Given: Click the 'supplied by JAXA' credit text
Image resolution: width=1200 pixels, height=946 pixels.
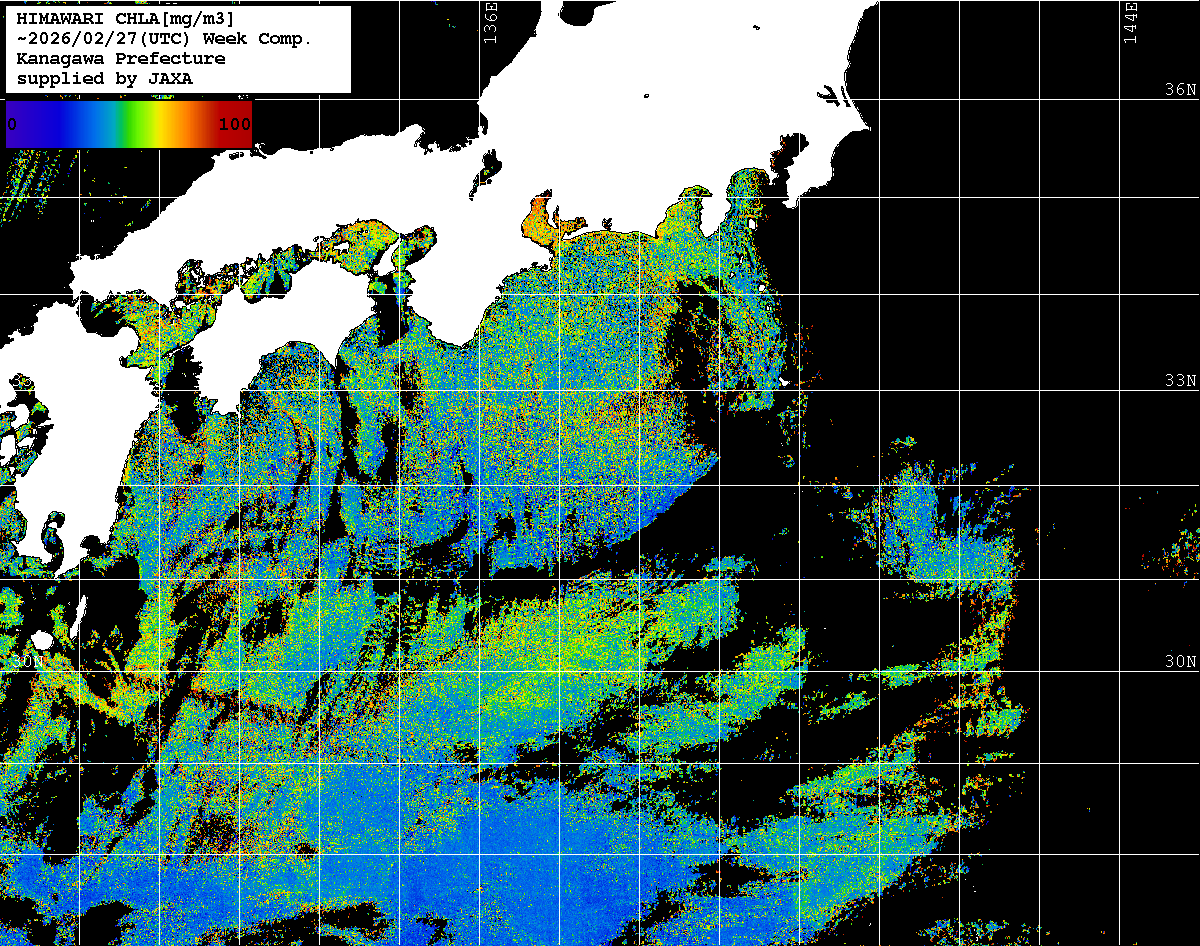Looking at the screenshot, I should point(105,79).
